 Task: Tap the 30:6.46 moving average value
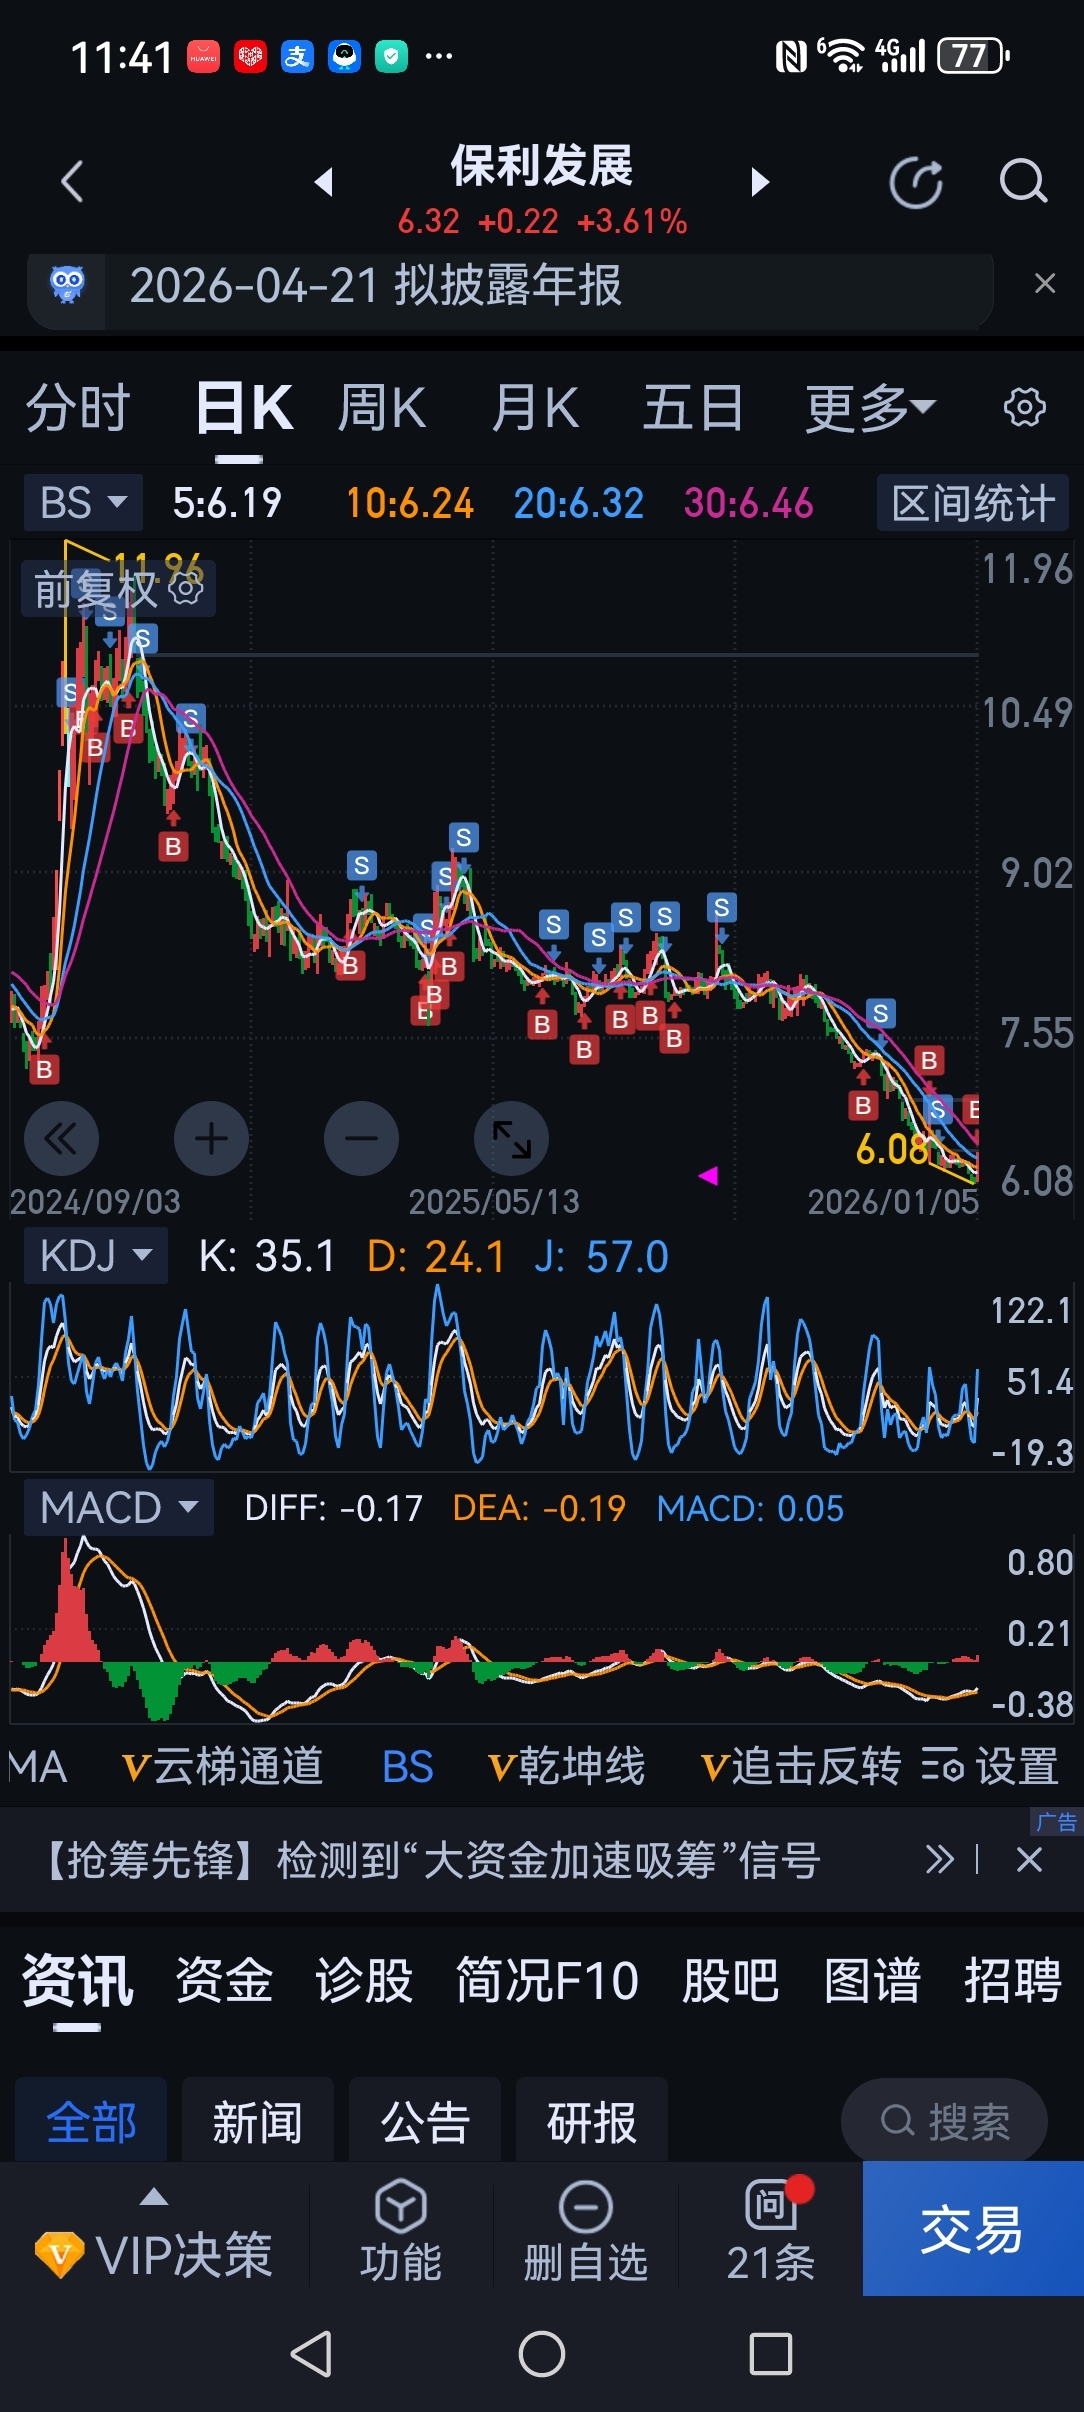coord(748,503)
